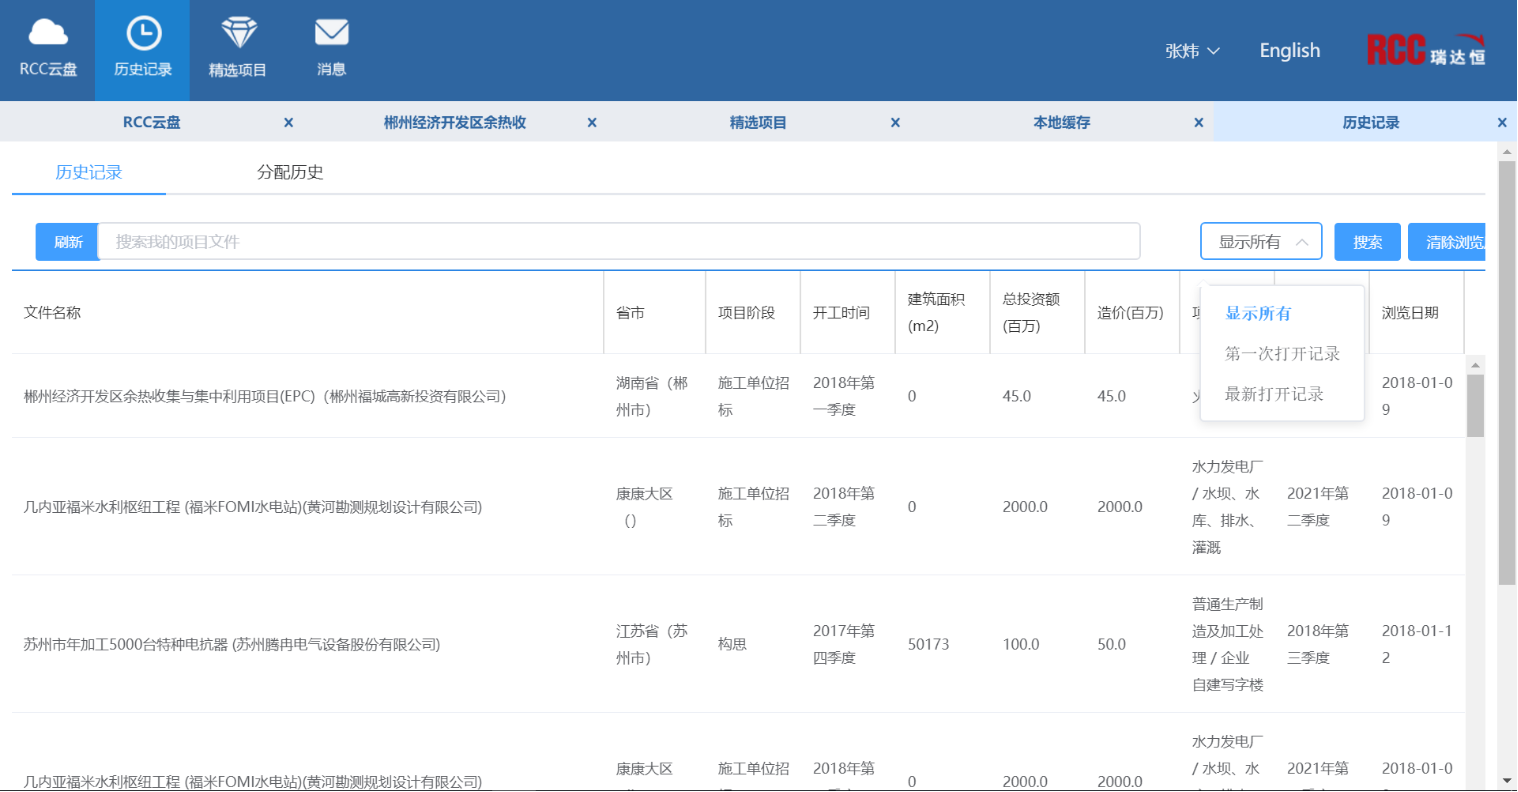The image size is (1518, 792).
Task: Close the 本地缓存 page tab
Action: point(1199,122)
